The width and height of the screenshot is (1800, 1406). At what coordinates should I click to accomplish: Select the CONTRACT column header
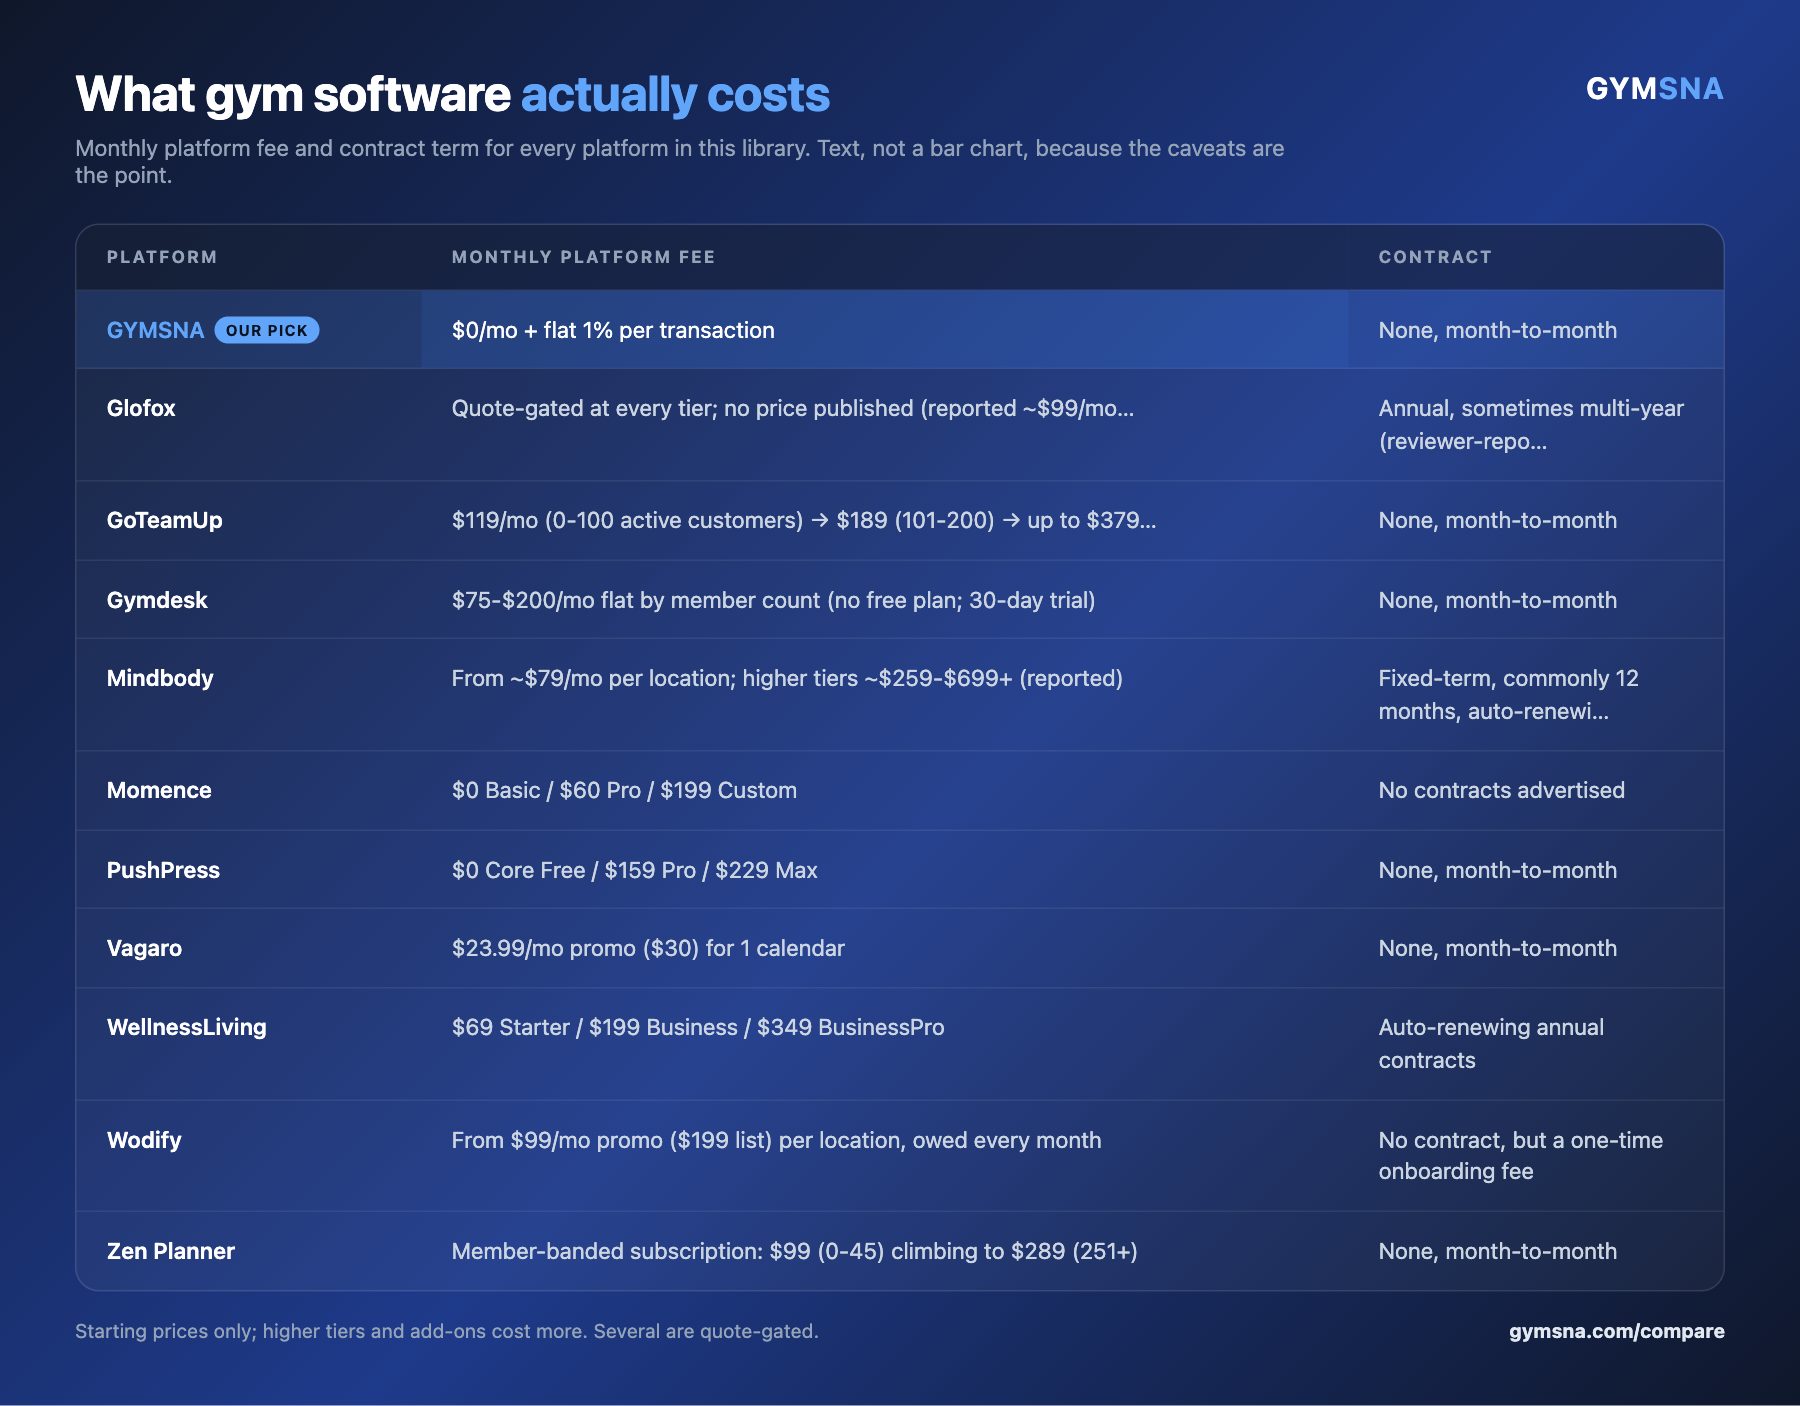(1435, 257)
